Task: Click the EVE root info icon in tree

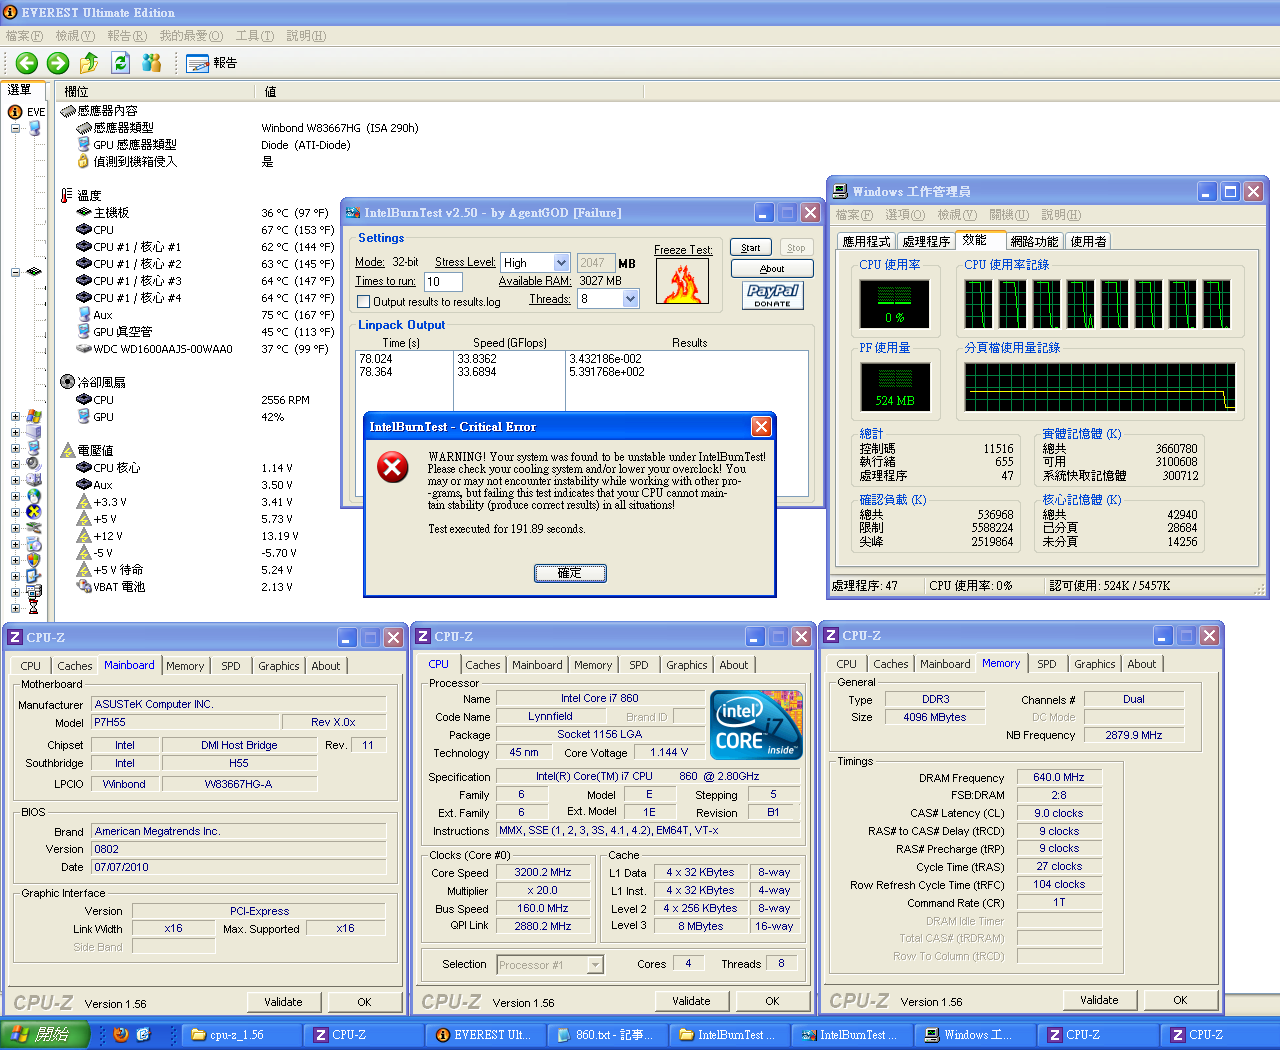Action: 15,112
